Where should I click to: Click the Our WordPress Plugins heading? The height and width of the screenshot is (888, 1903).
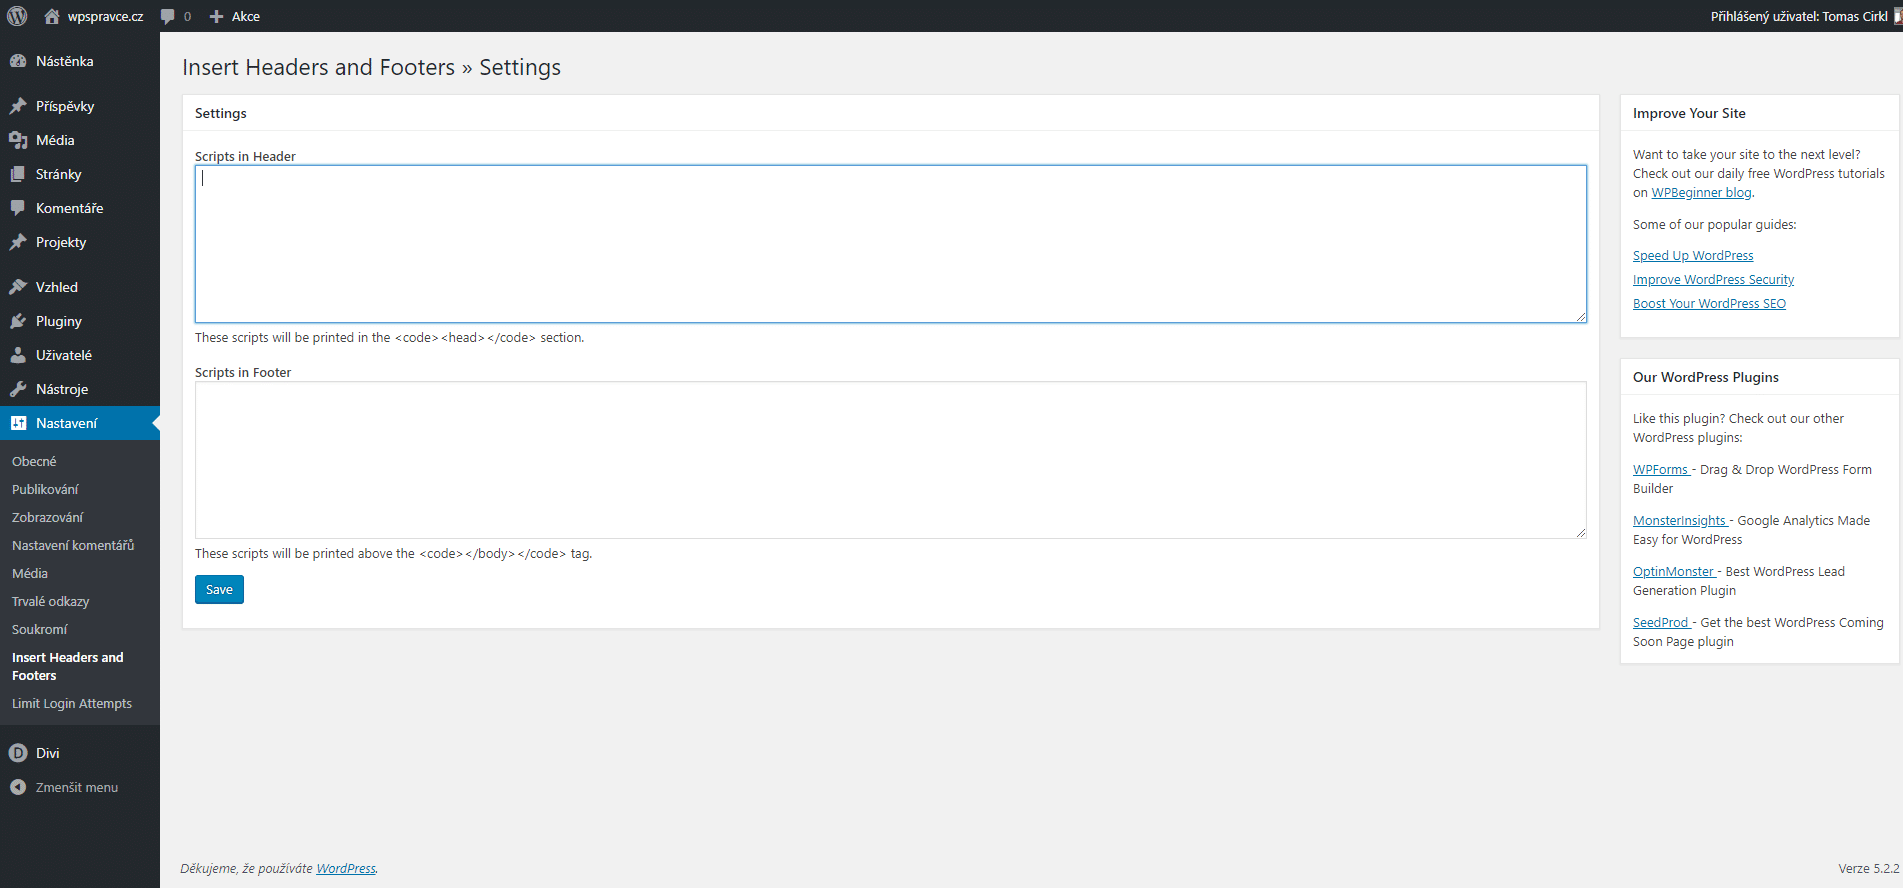pyautogui.click(x=1706, y=377)
